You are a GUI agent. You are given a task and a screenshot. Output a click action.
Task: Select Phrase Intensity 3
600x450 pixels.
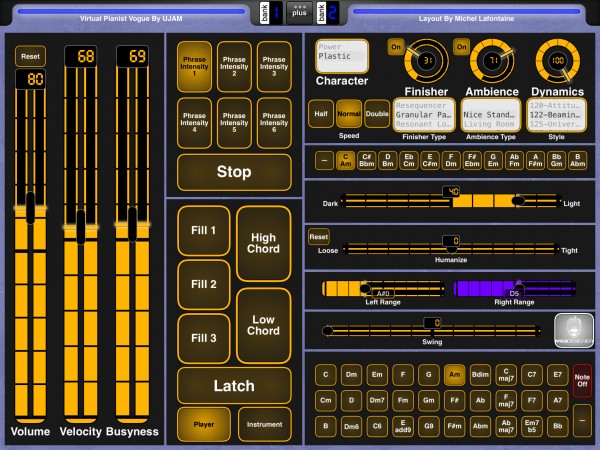pyautogui.click(x=274, y=66)
